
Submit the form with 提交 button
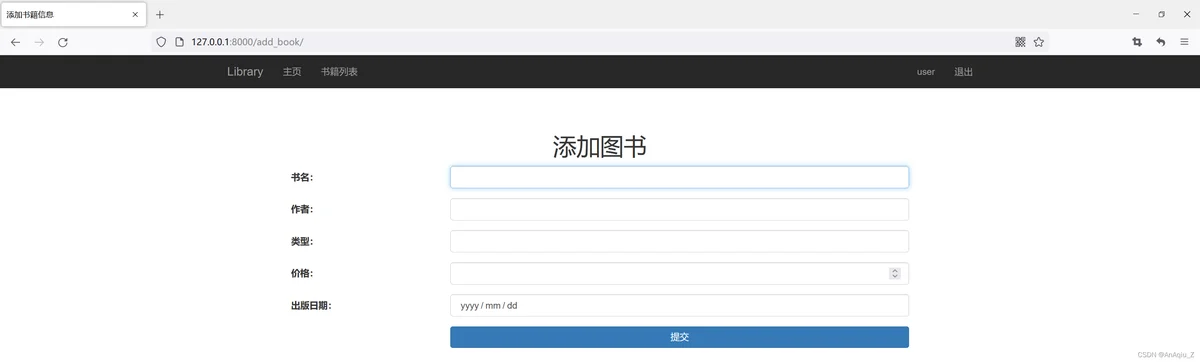[x=679, y=337]
